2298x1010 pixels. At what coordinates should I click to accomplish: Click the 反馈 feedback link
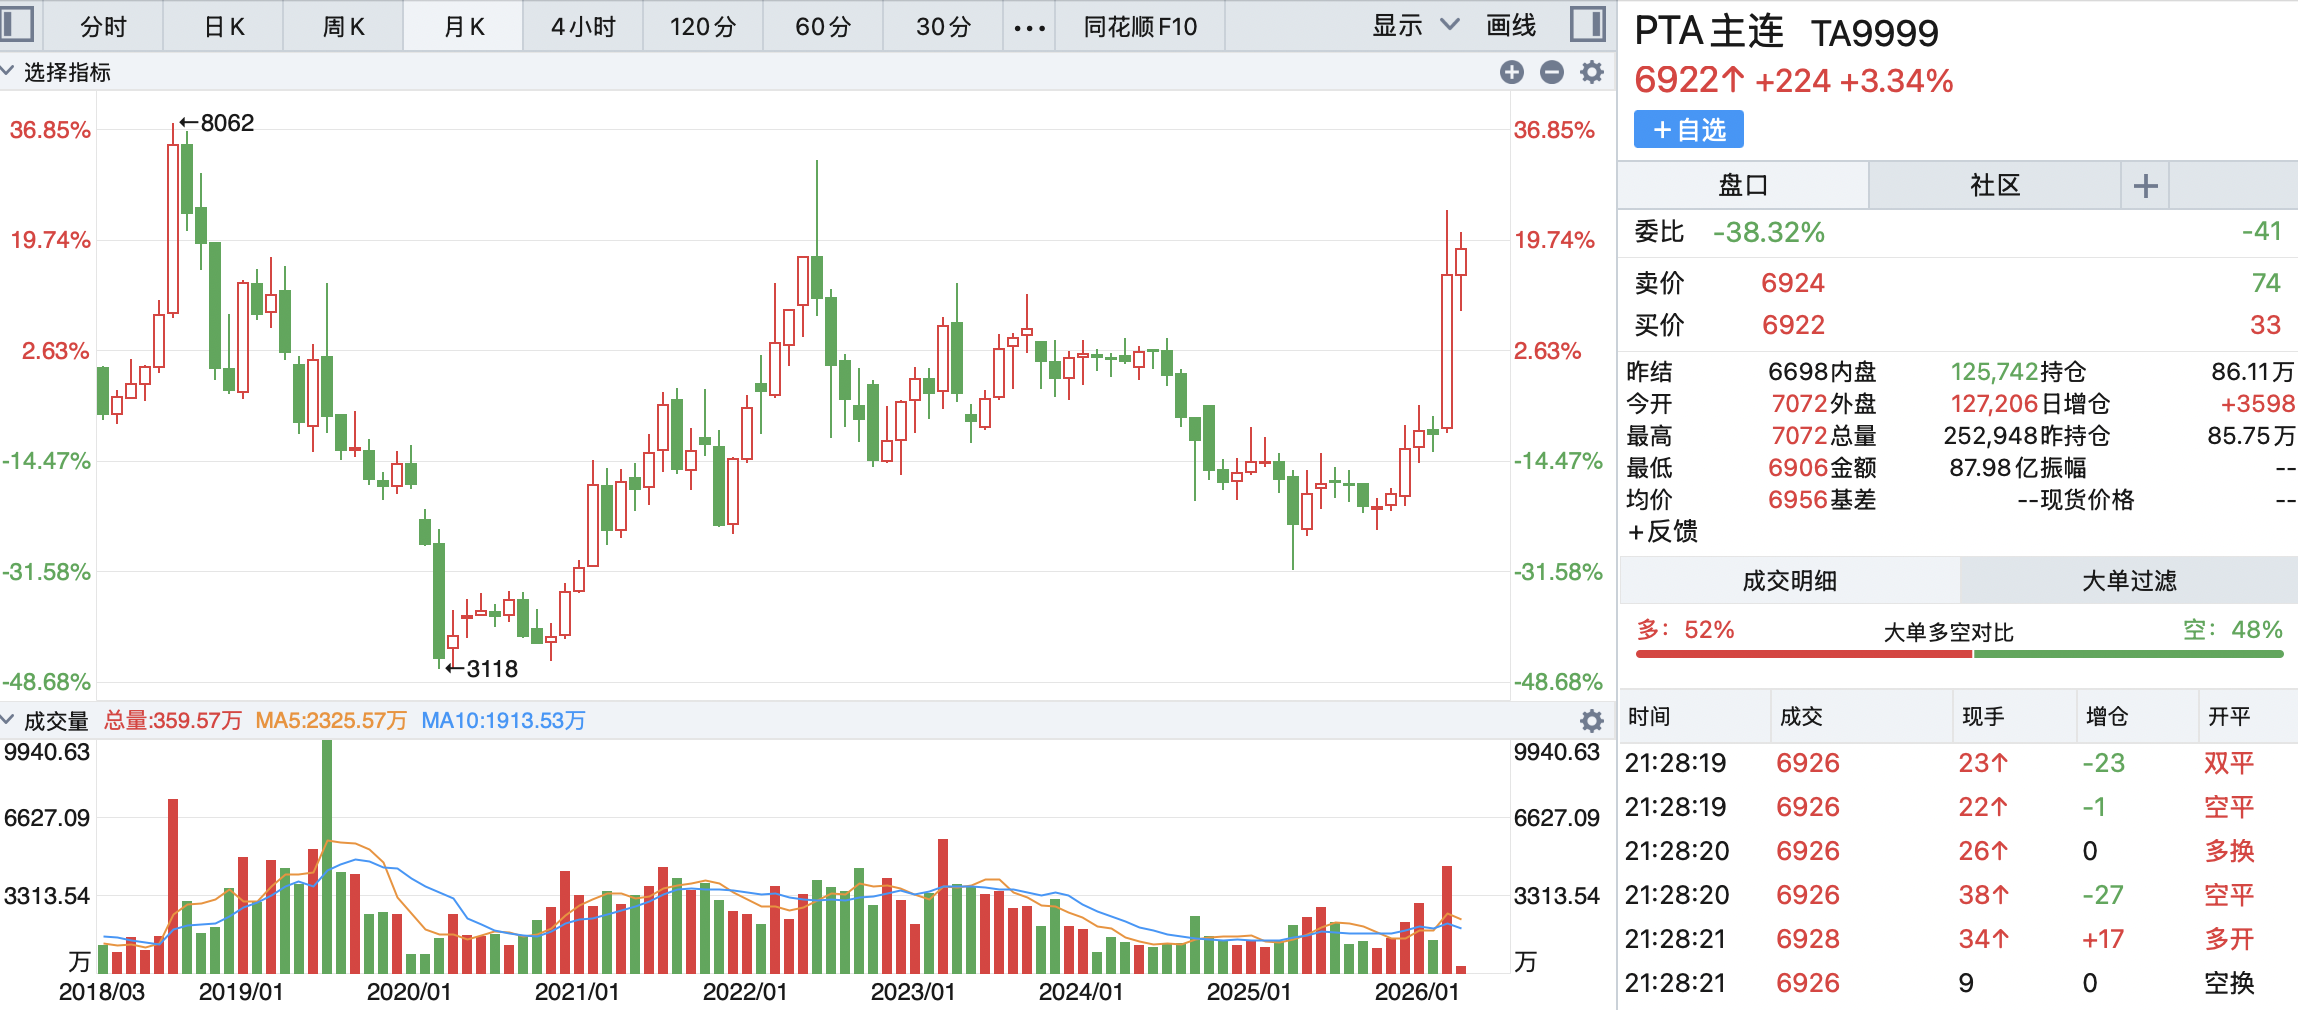[x=1663, y=531]
